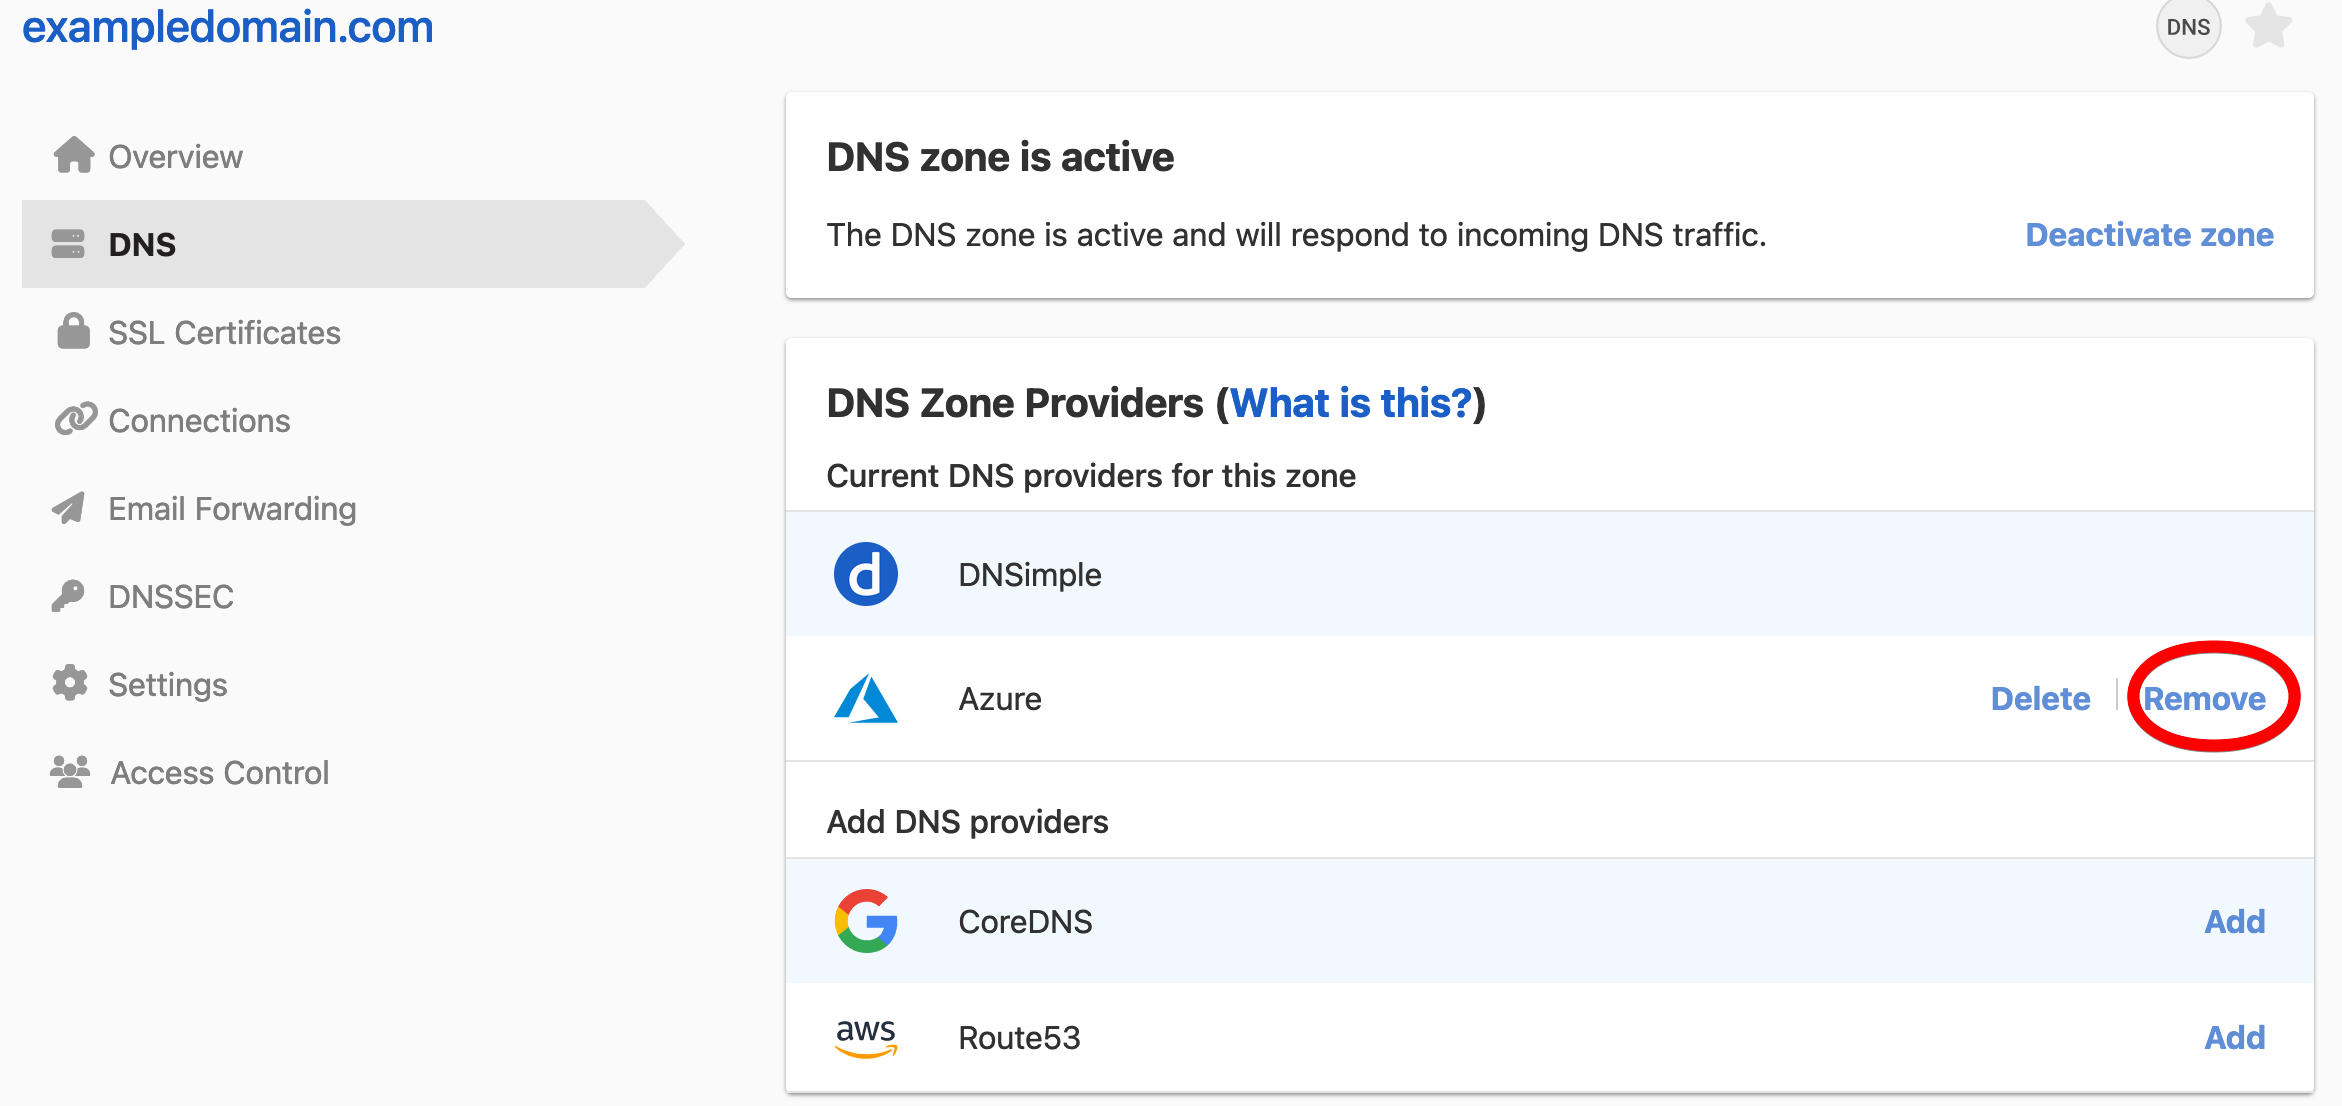Add Route53 as a DNS provider
This screenshot has width=2342, height=1106.
coord(2234,1037)
